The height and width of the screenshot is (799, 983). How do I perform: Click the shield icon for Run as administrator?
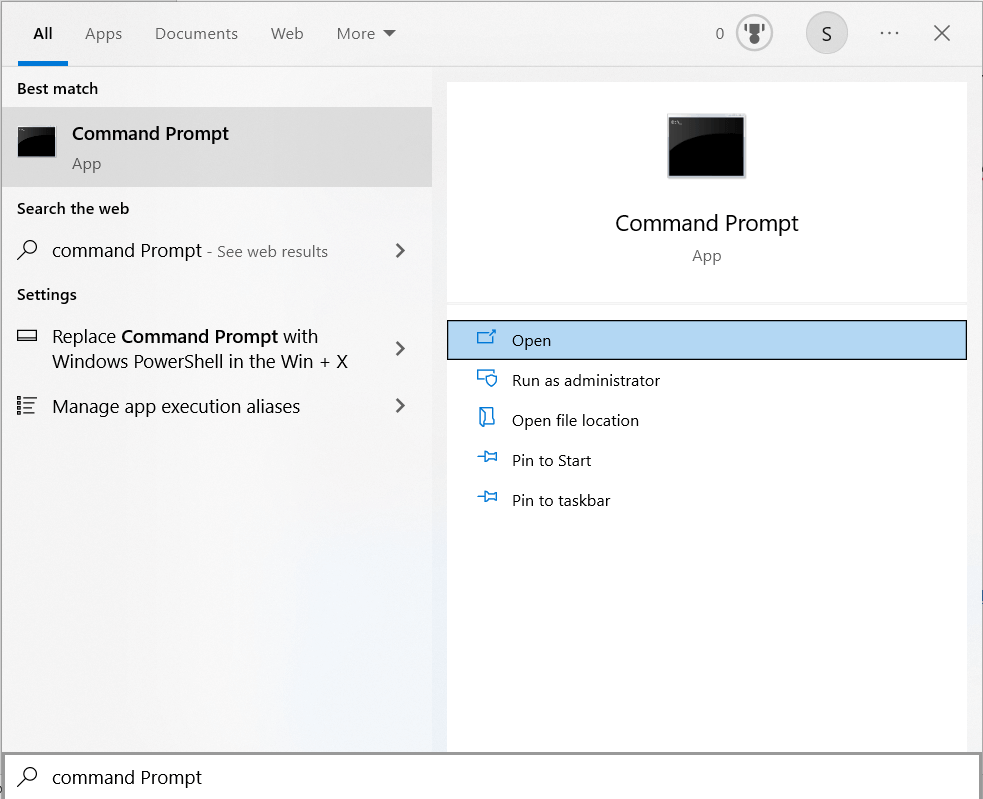coord(487,378)
